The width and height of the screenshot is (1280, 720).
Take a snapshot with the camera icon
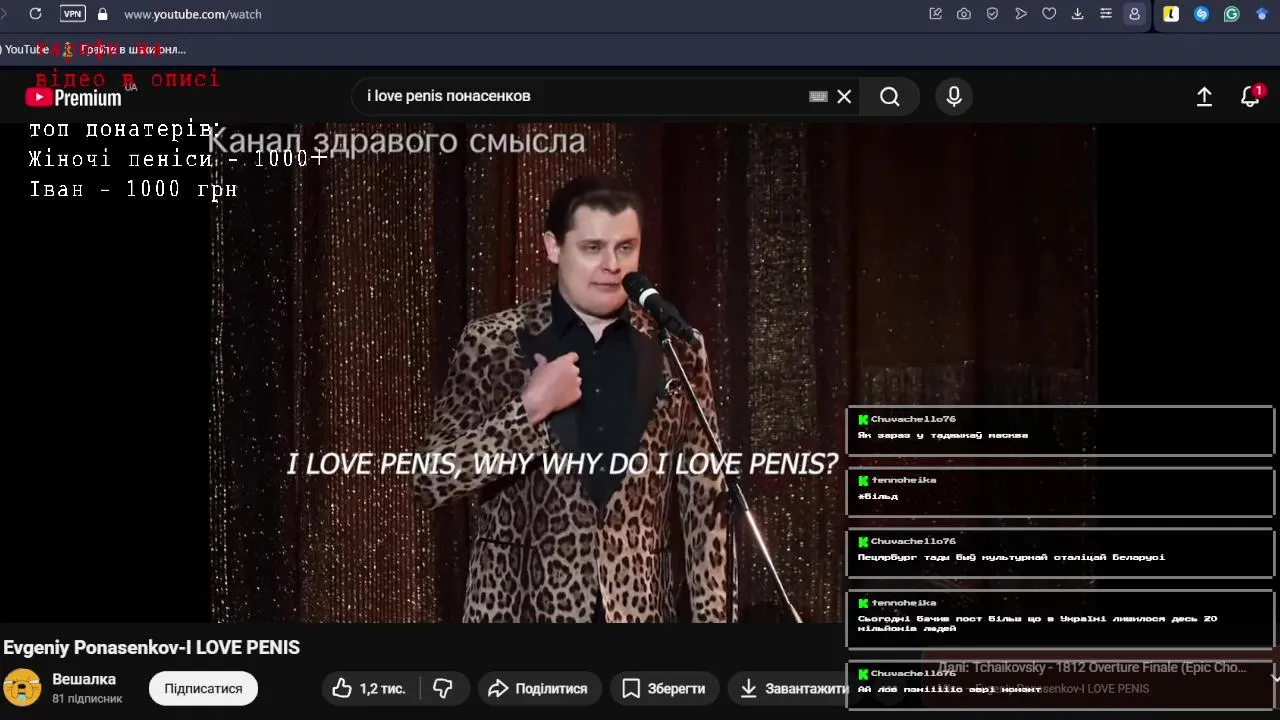[x=964, y=14]
